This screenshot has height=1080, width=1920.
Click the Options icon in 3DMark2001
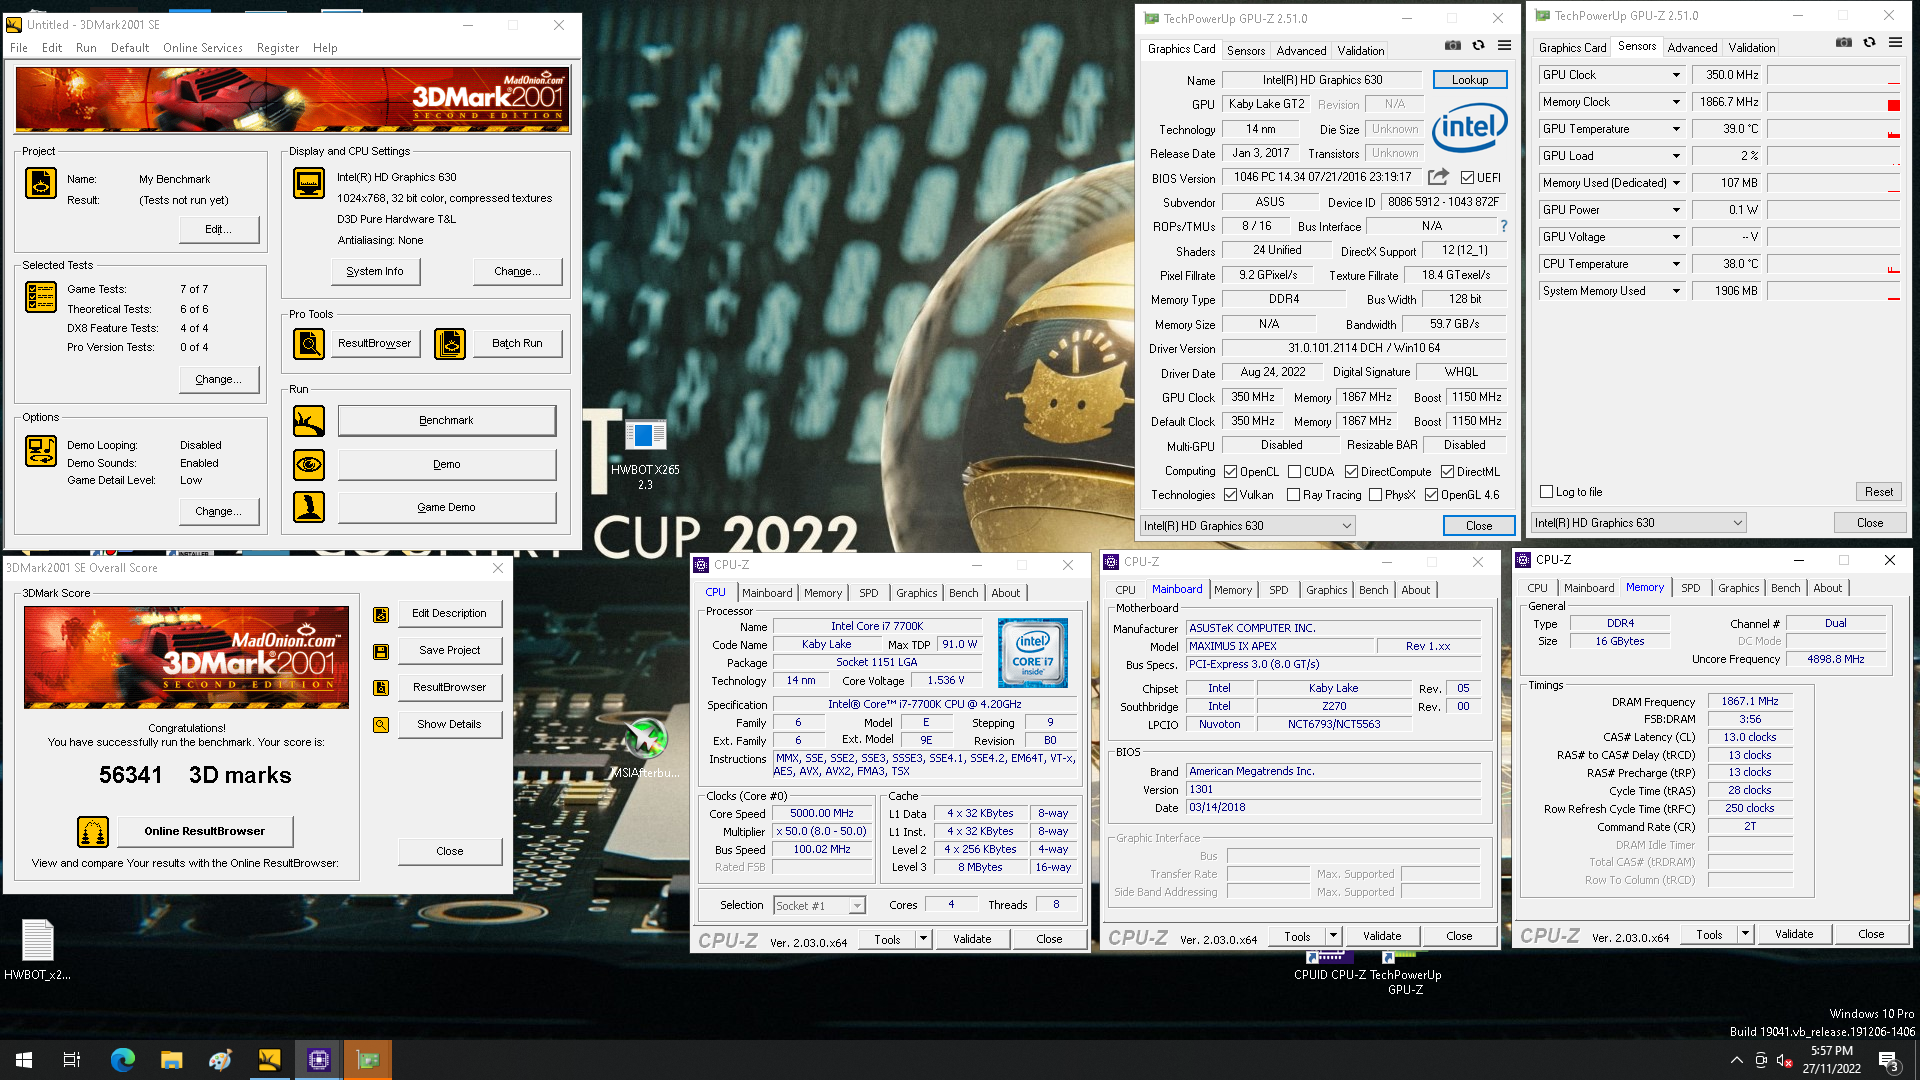41,451
